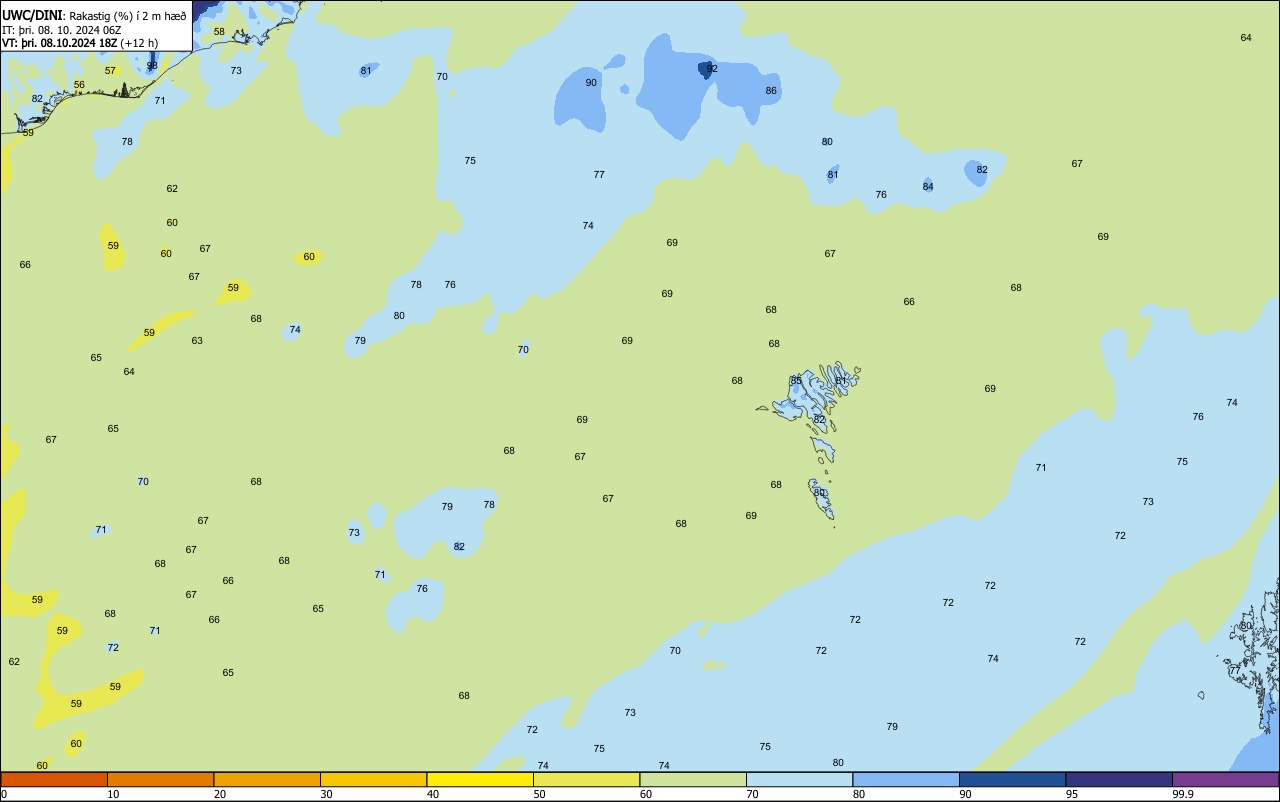
Task: Click the 'VT: þri. 08.10.2024 18Z' line
Action: (x=59, y=43)
